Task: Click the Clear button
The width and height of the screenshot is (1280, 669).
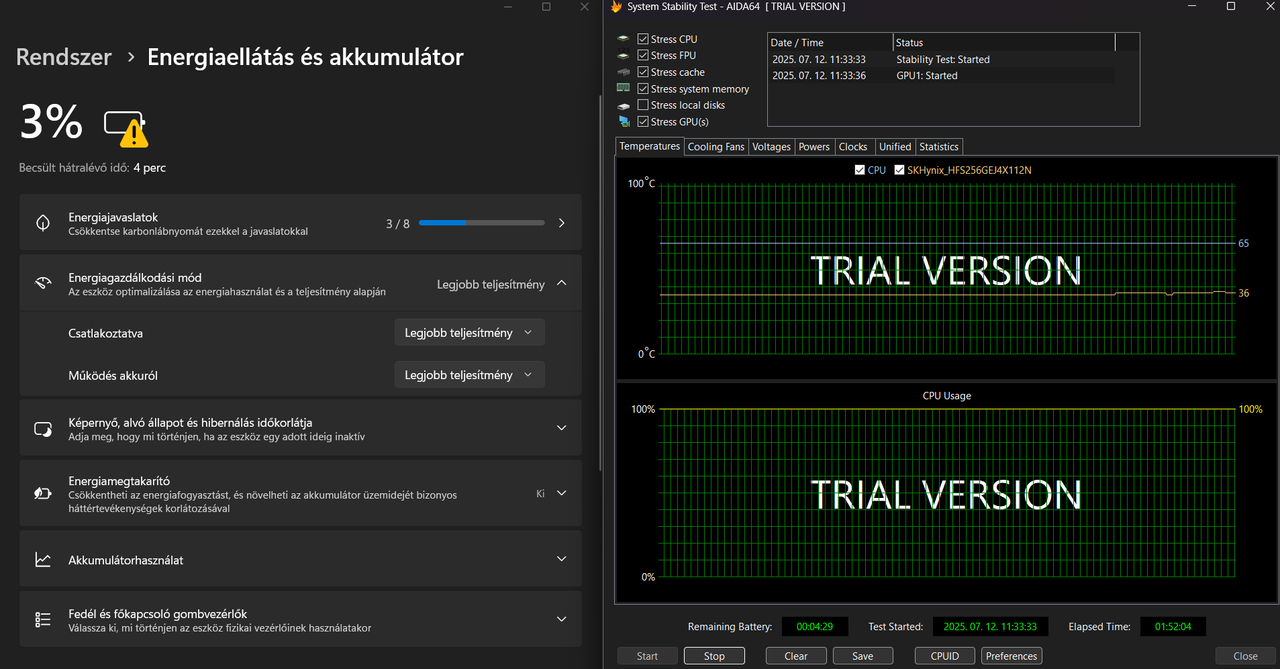Action: [796, 656]
